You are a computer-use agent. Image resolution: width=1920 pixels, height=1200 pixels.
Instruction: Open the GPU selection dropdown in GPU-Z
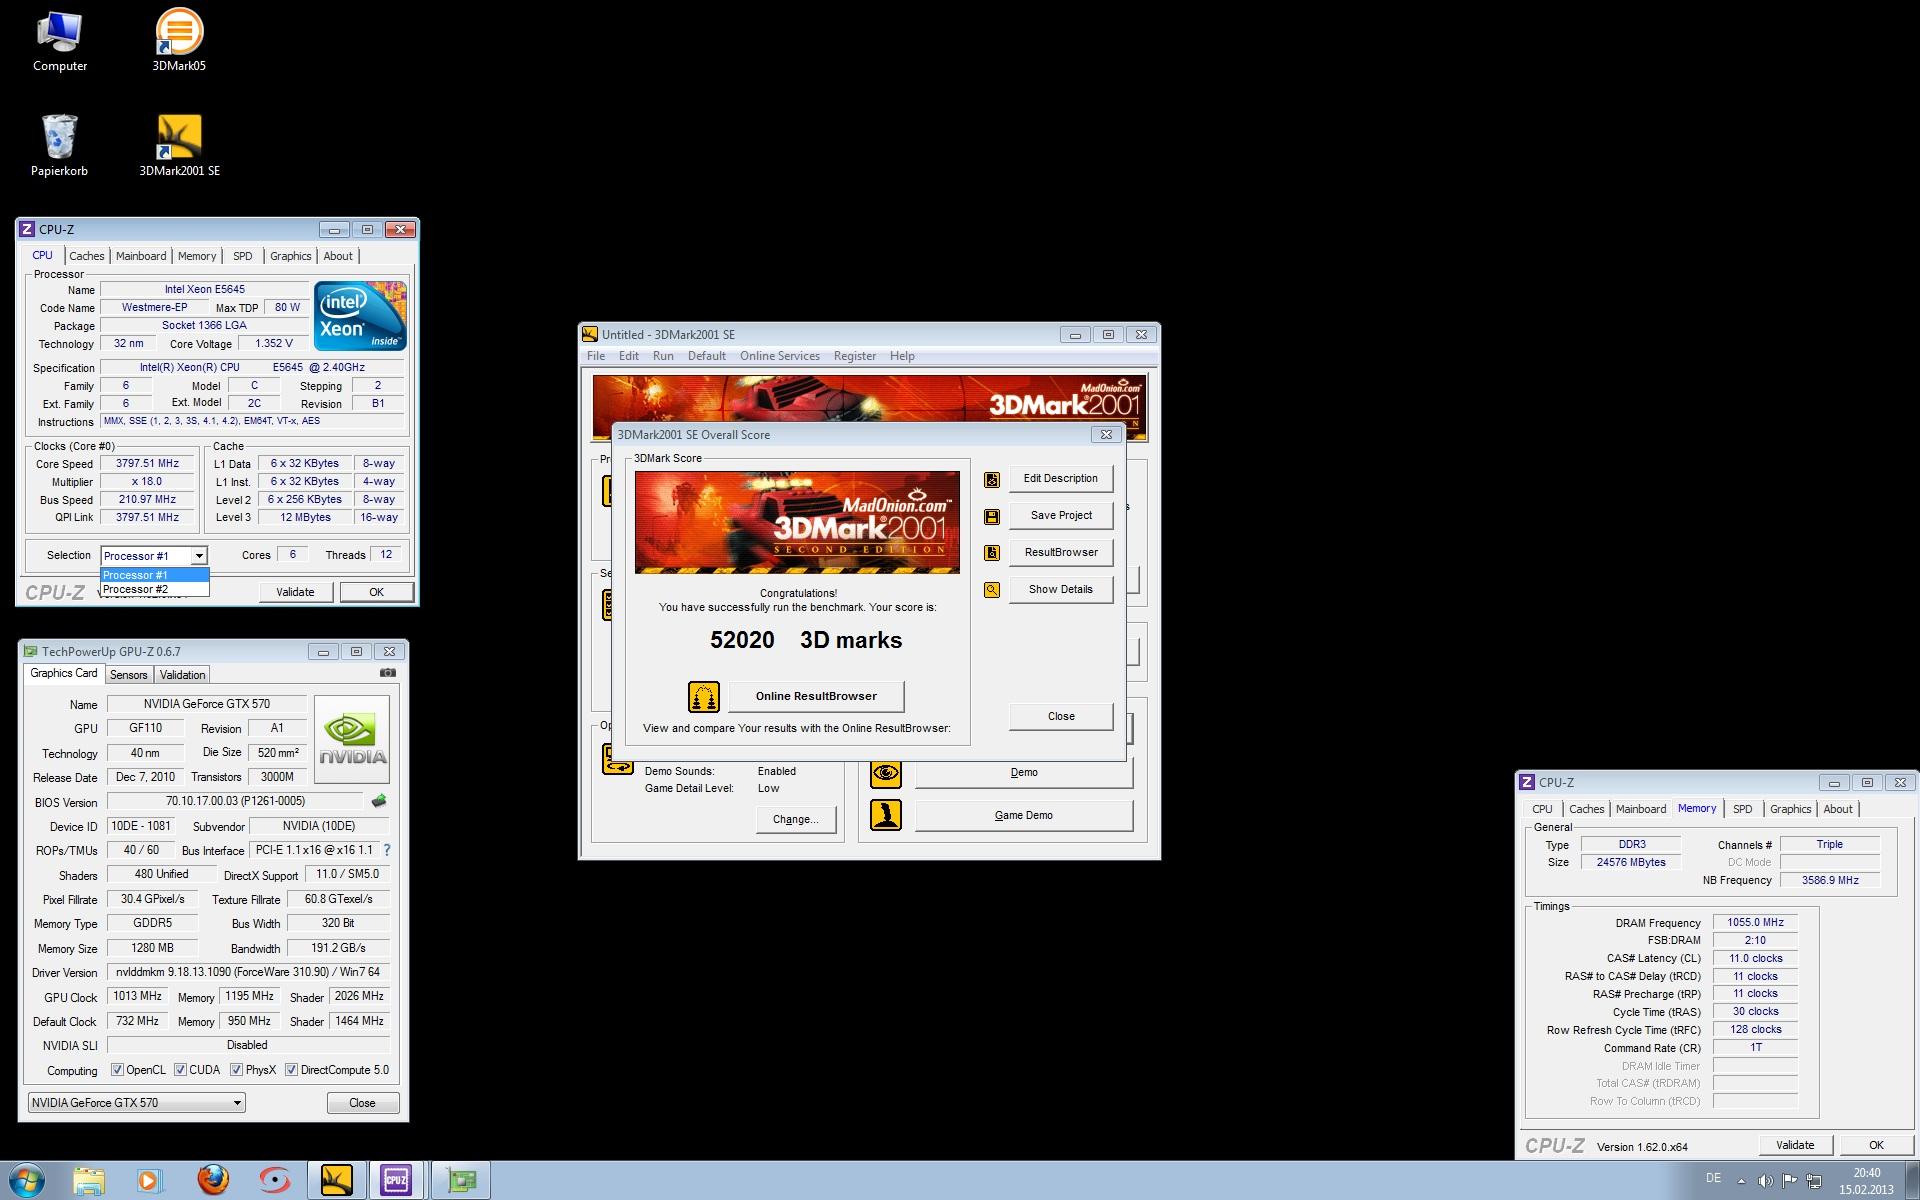tap(136, 1103)
